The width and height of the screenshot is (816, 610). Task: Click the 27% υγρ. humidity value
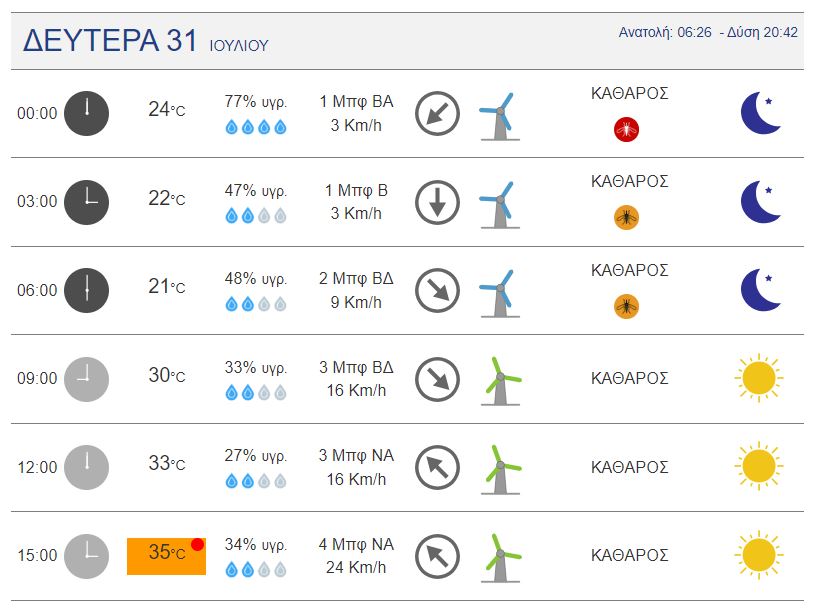point(256,455)
